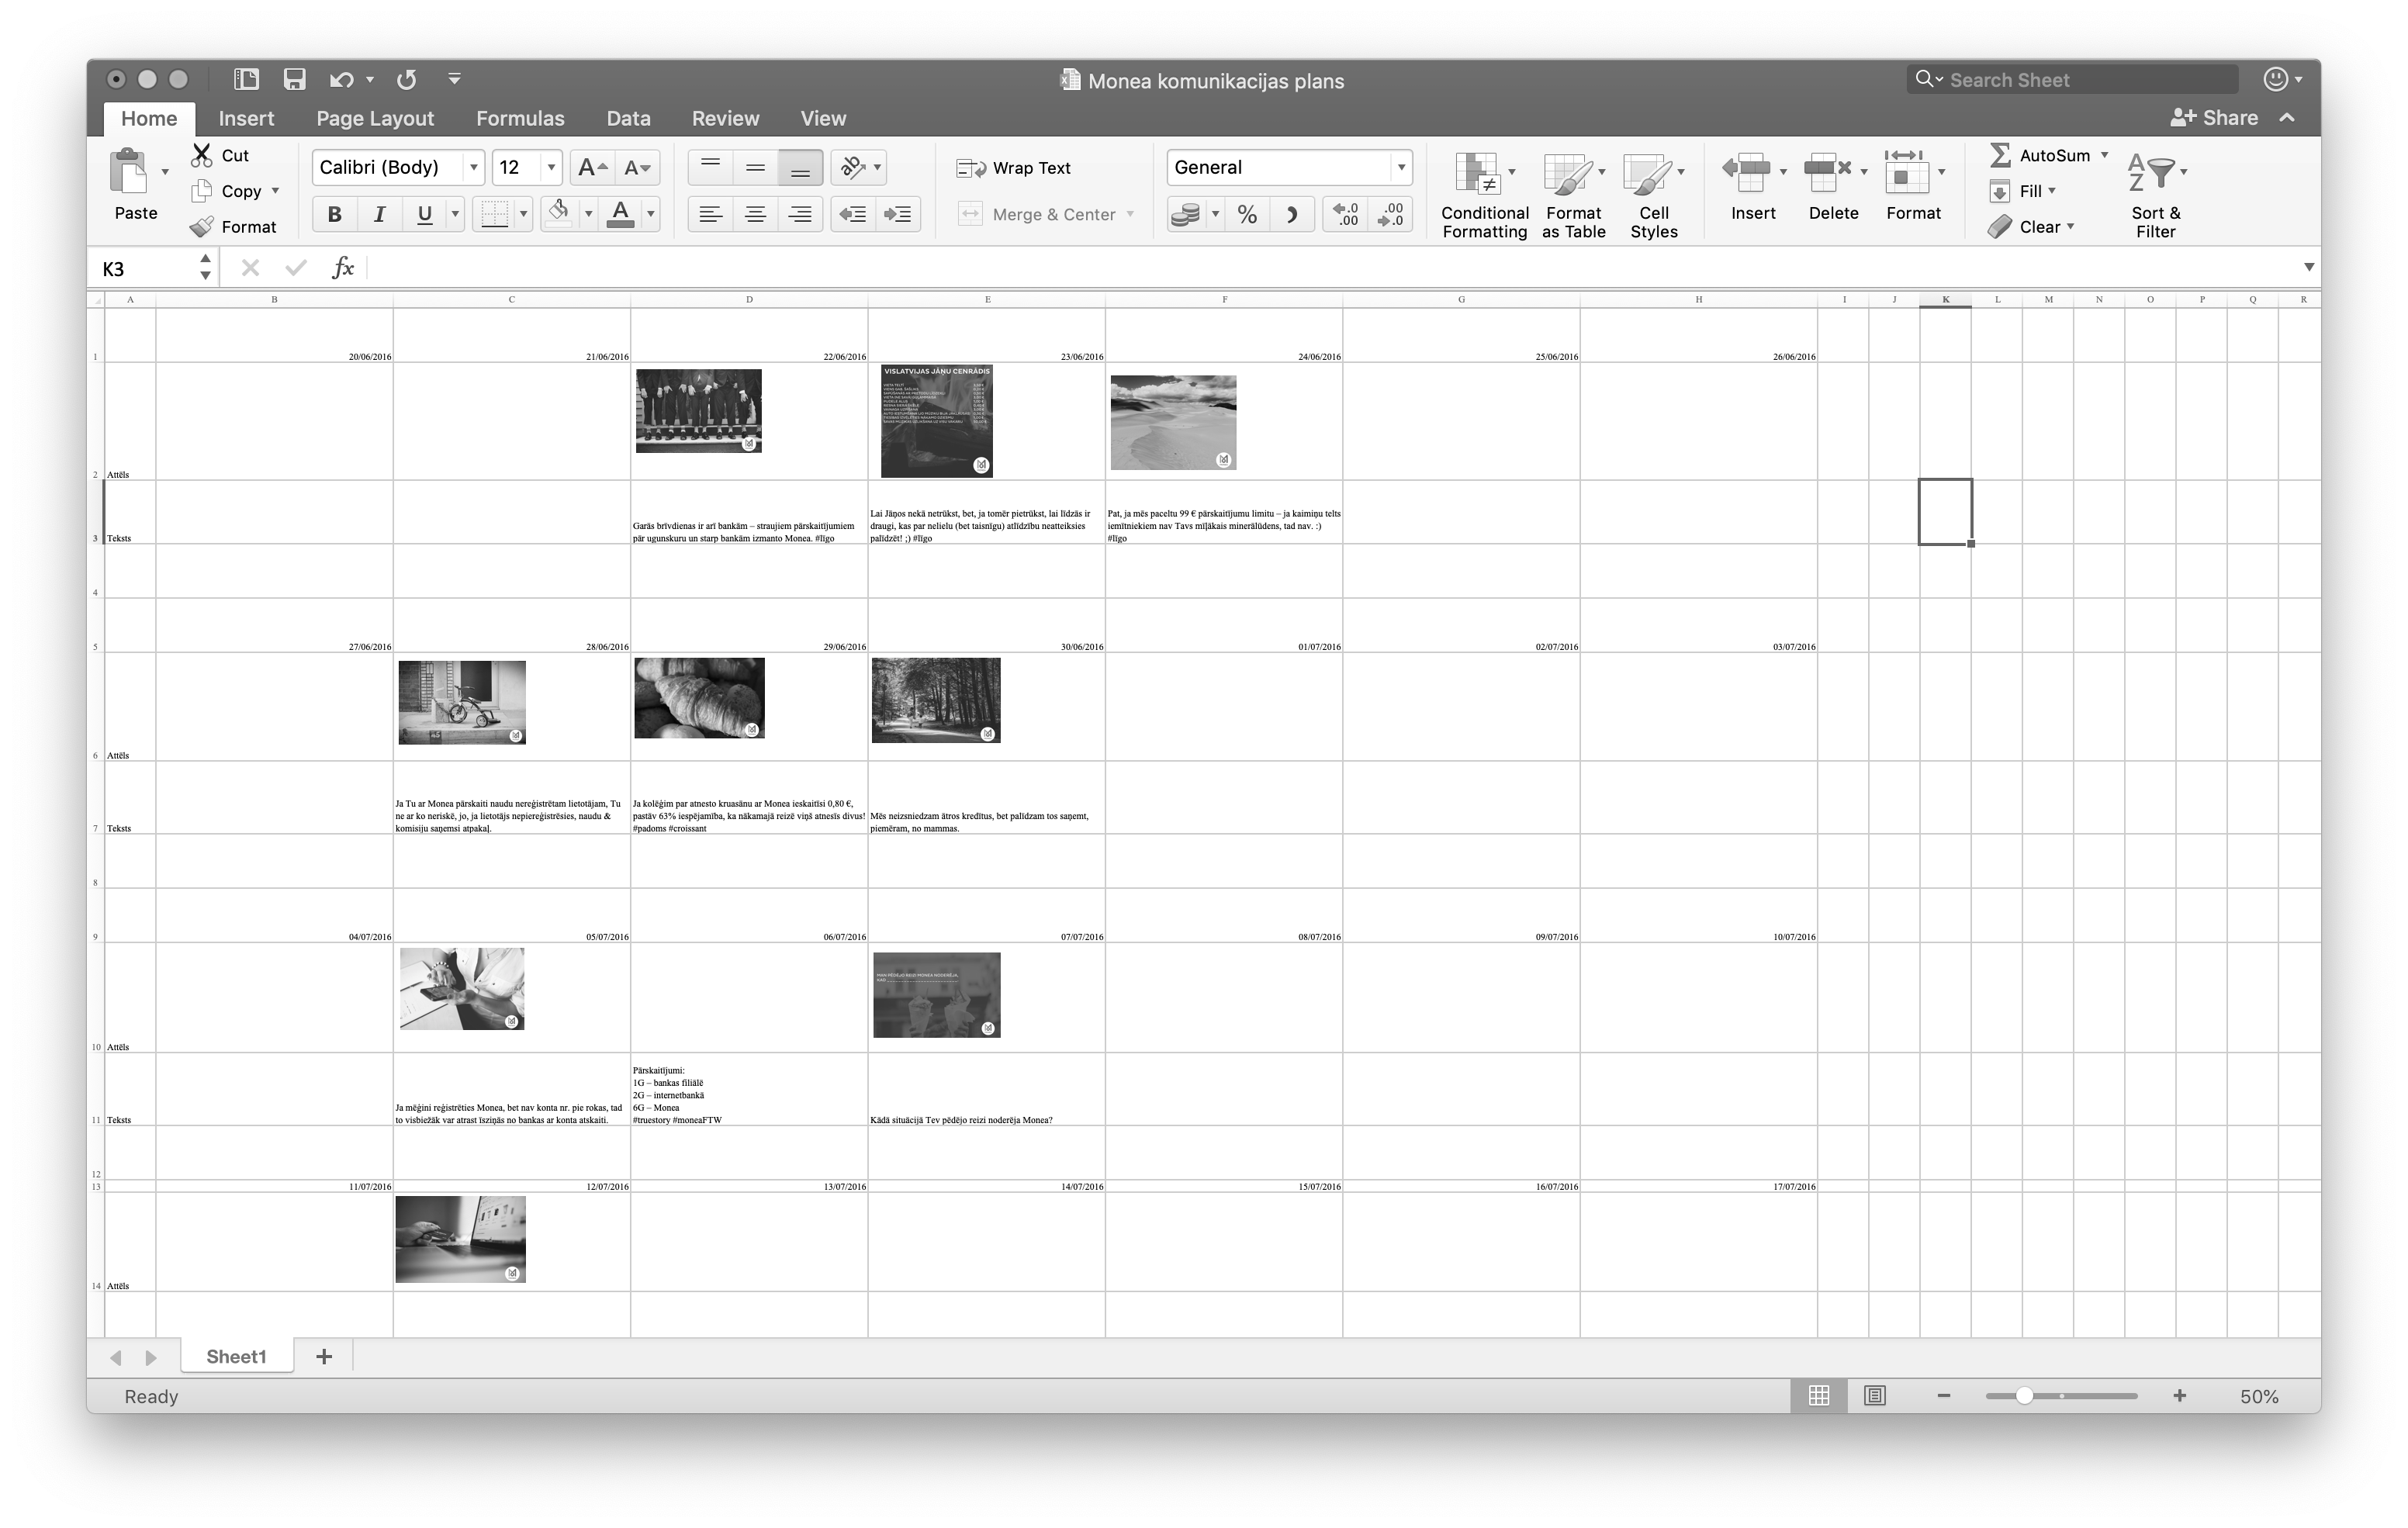The width and height of the screenshot is (2408, 1528).
Task: Click the Paste clipboard icon
Action: point(128,171)
